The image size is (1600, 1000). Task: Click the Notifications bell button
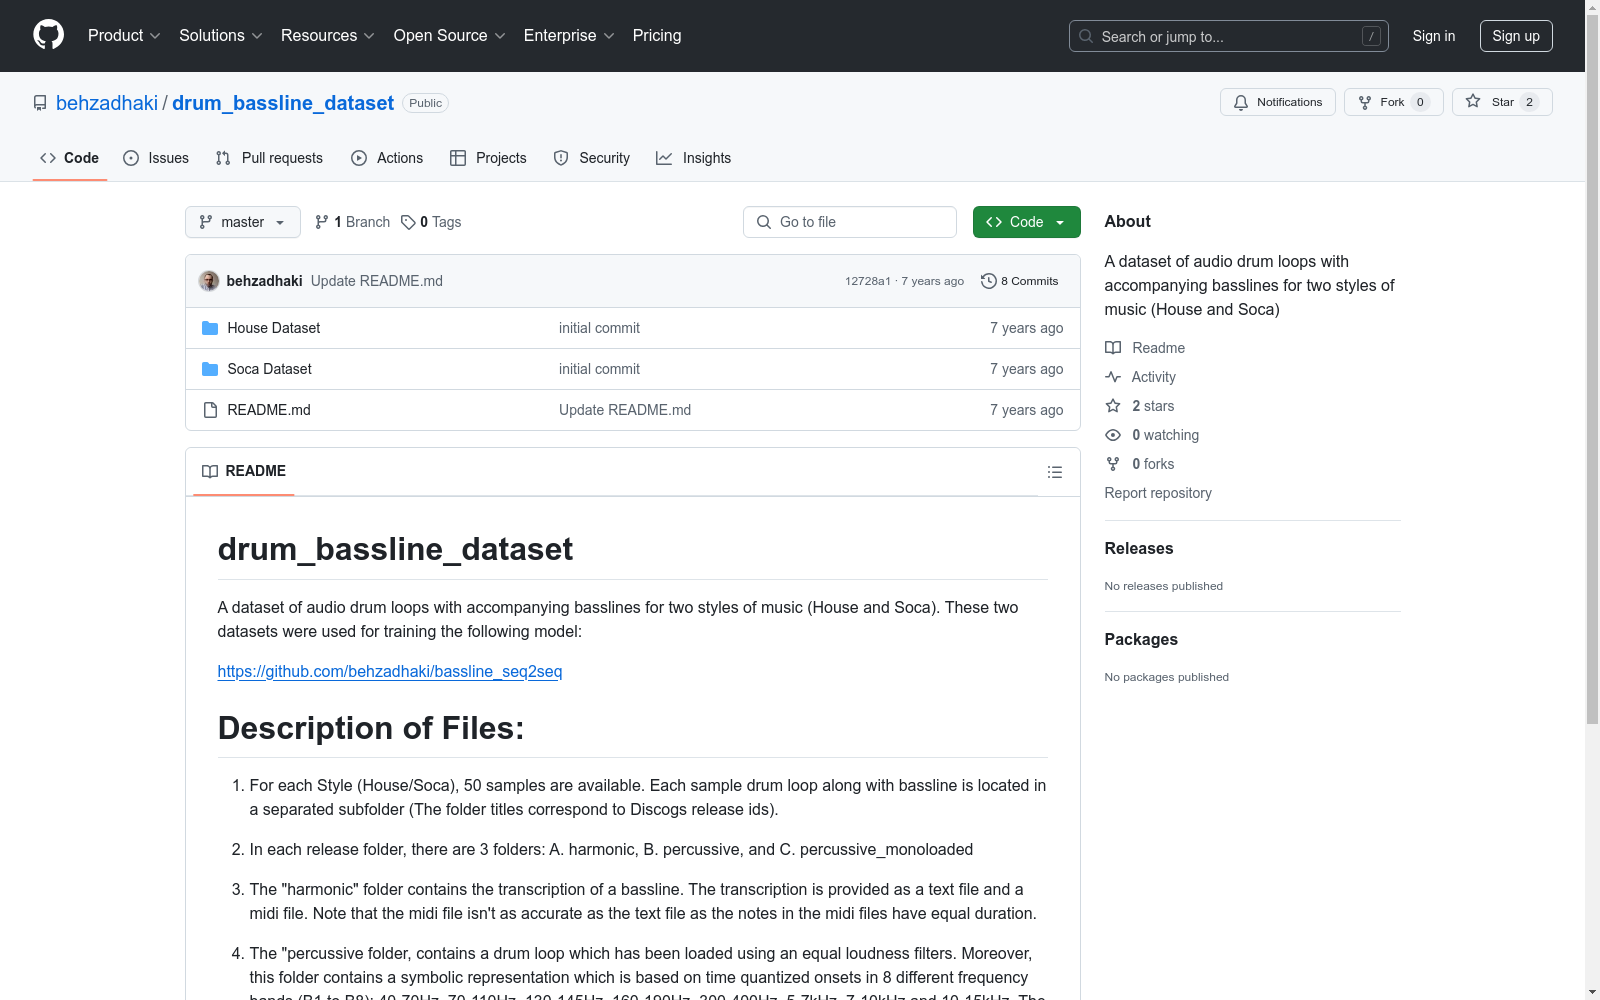[x=1278, y=102]
